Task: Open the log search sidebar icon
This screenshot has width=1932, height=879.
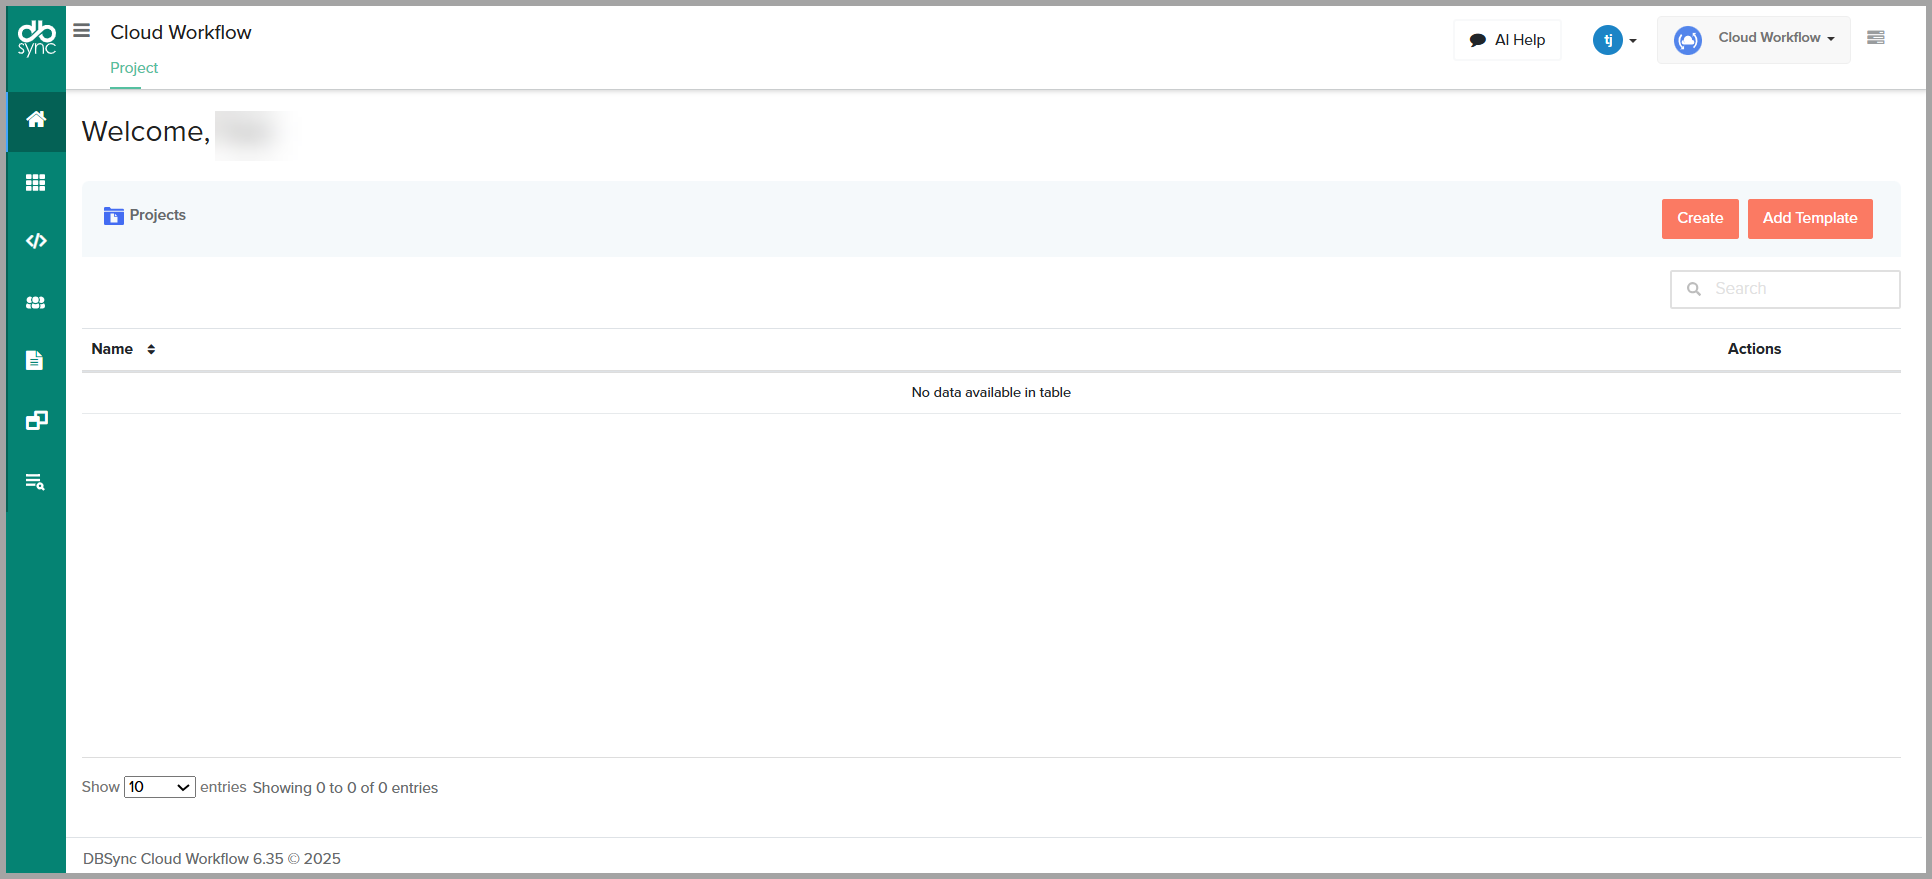Action: (x=35, y=482)
